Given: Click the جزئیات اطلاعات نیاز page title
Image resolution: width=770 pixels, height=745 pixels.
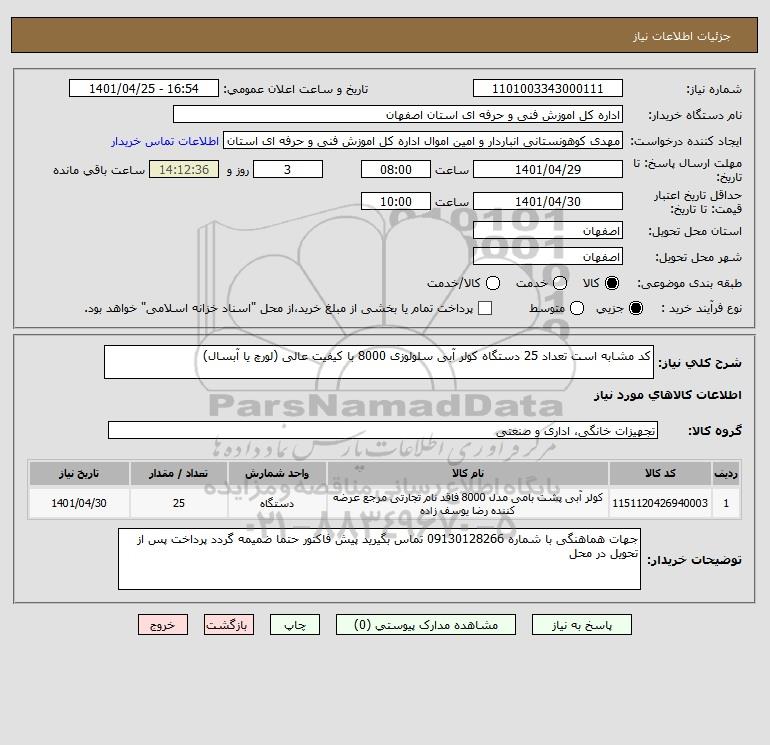Looking at the screenshot, I should coord(682,36).
